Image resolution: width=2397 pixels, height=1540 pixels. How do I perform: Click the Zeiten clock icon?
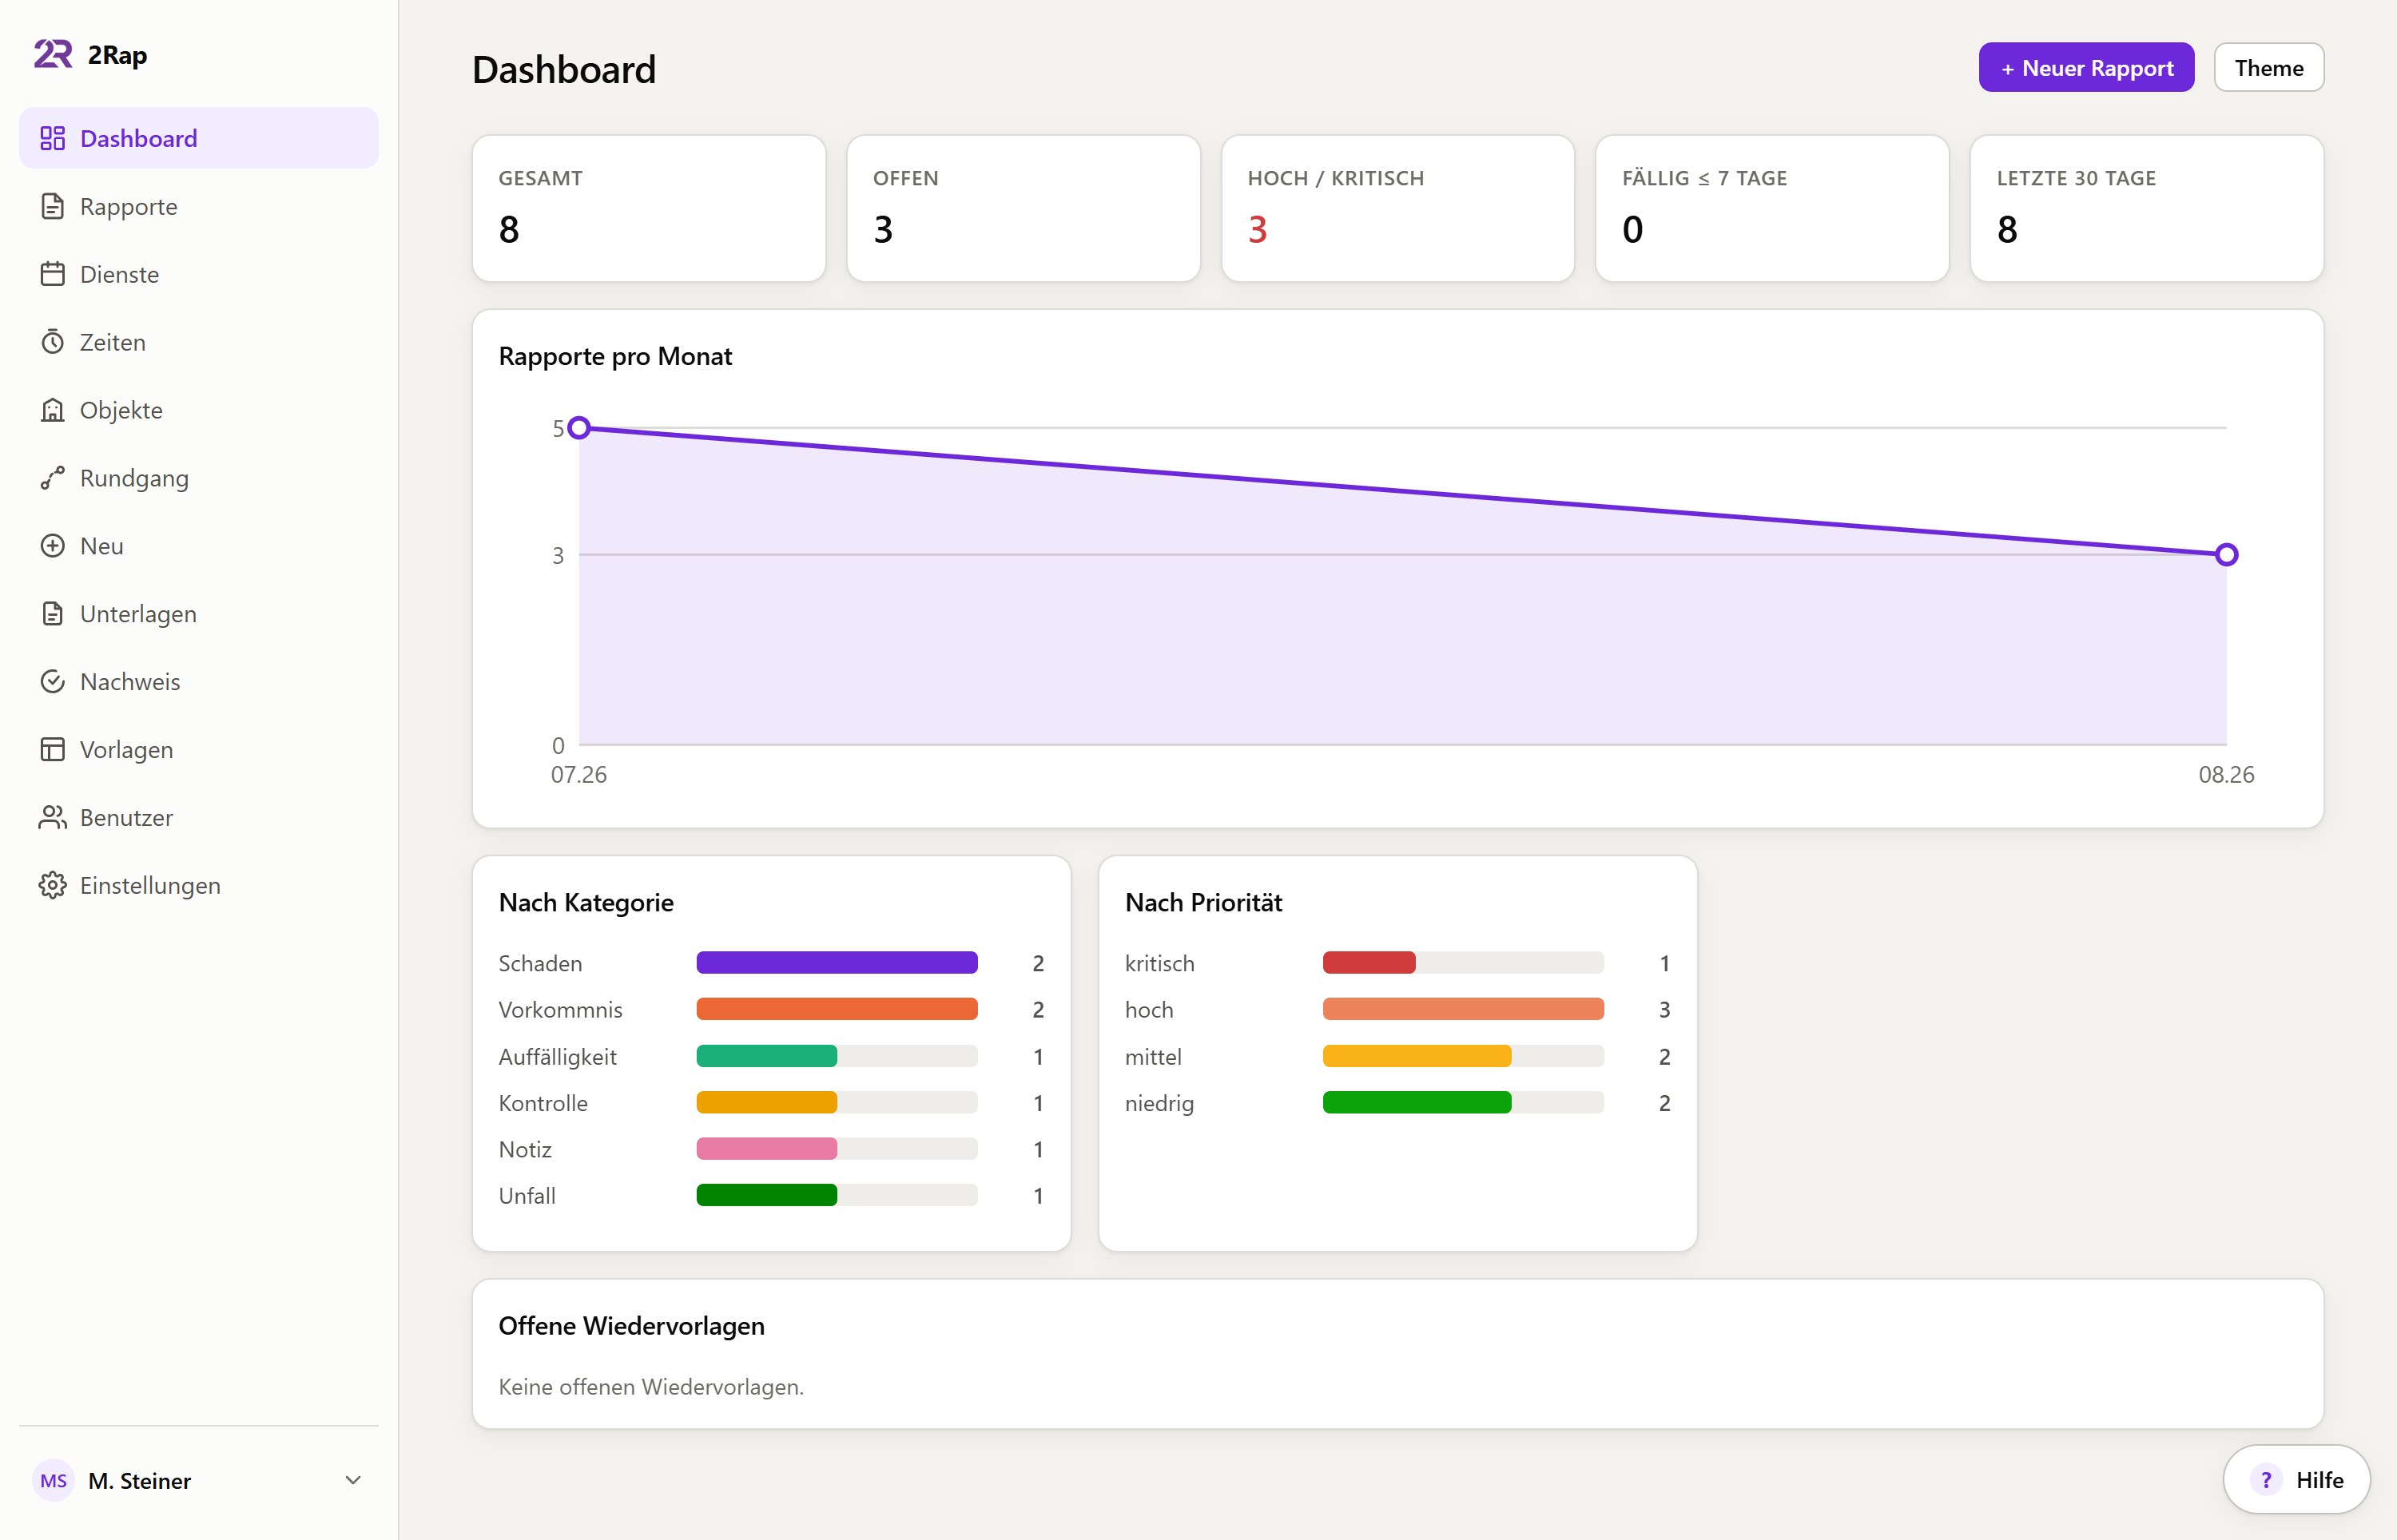click(52, 342)
